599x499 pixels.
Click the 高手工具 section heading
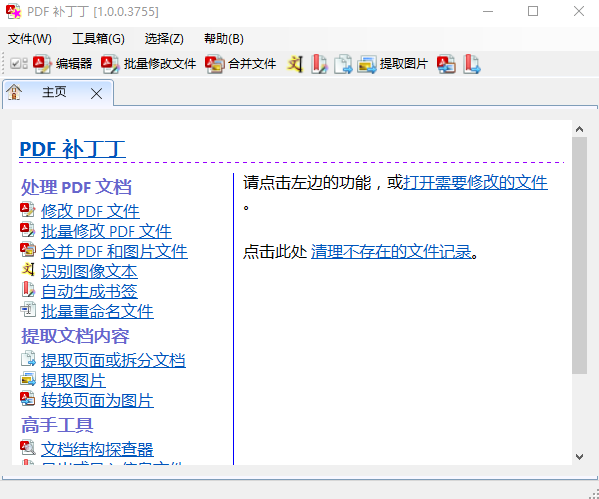[57, 425]
